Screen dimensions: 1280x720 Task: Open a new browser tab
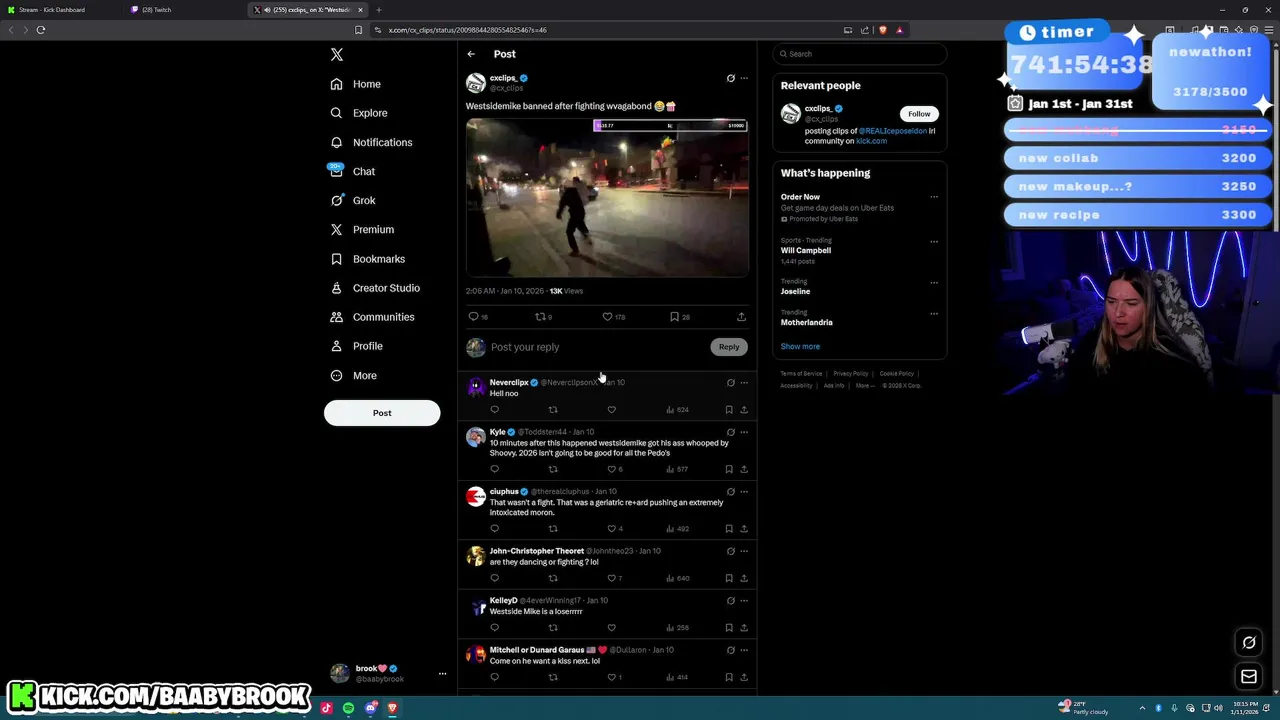[378, 10]
